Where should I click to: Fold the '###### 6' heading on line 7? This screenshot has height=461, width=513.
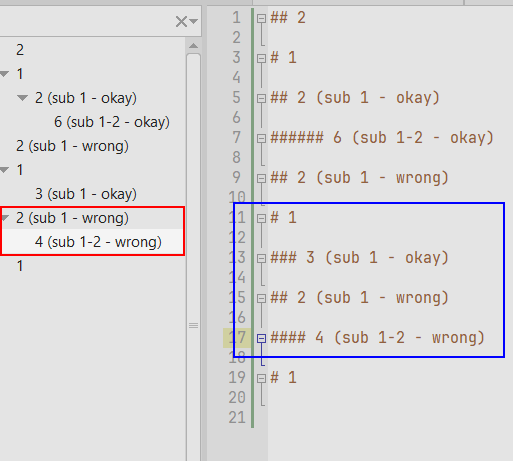coord(262,138)
